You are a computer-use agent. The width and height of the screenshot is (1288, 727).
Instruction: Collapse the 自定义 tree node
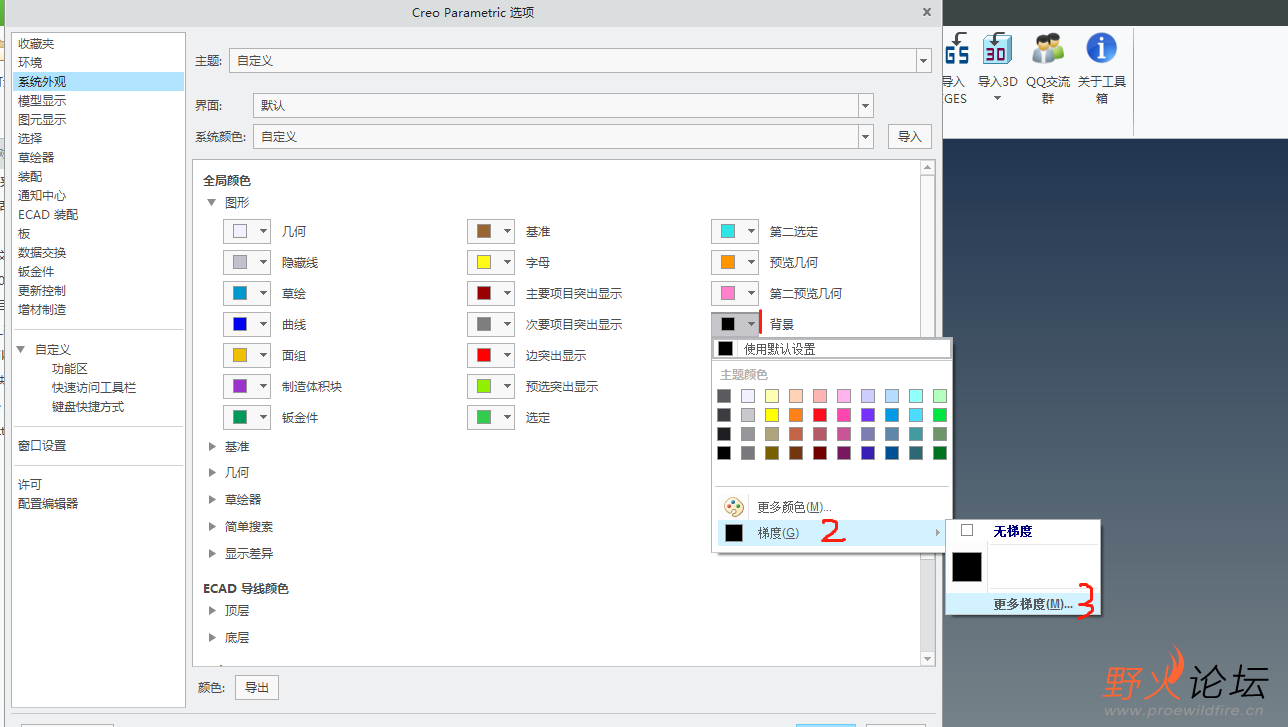[x=21, y=349]
